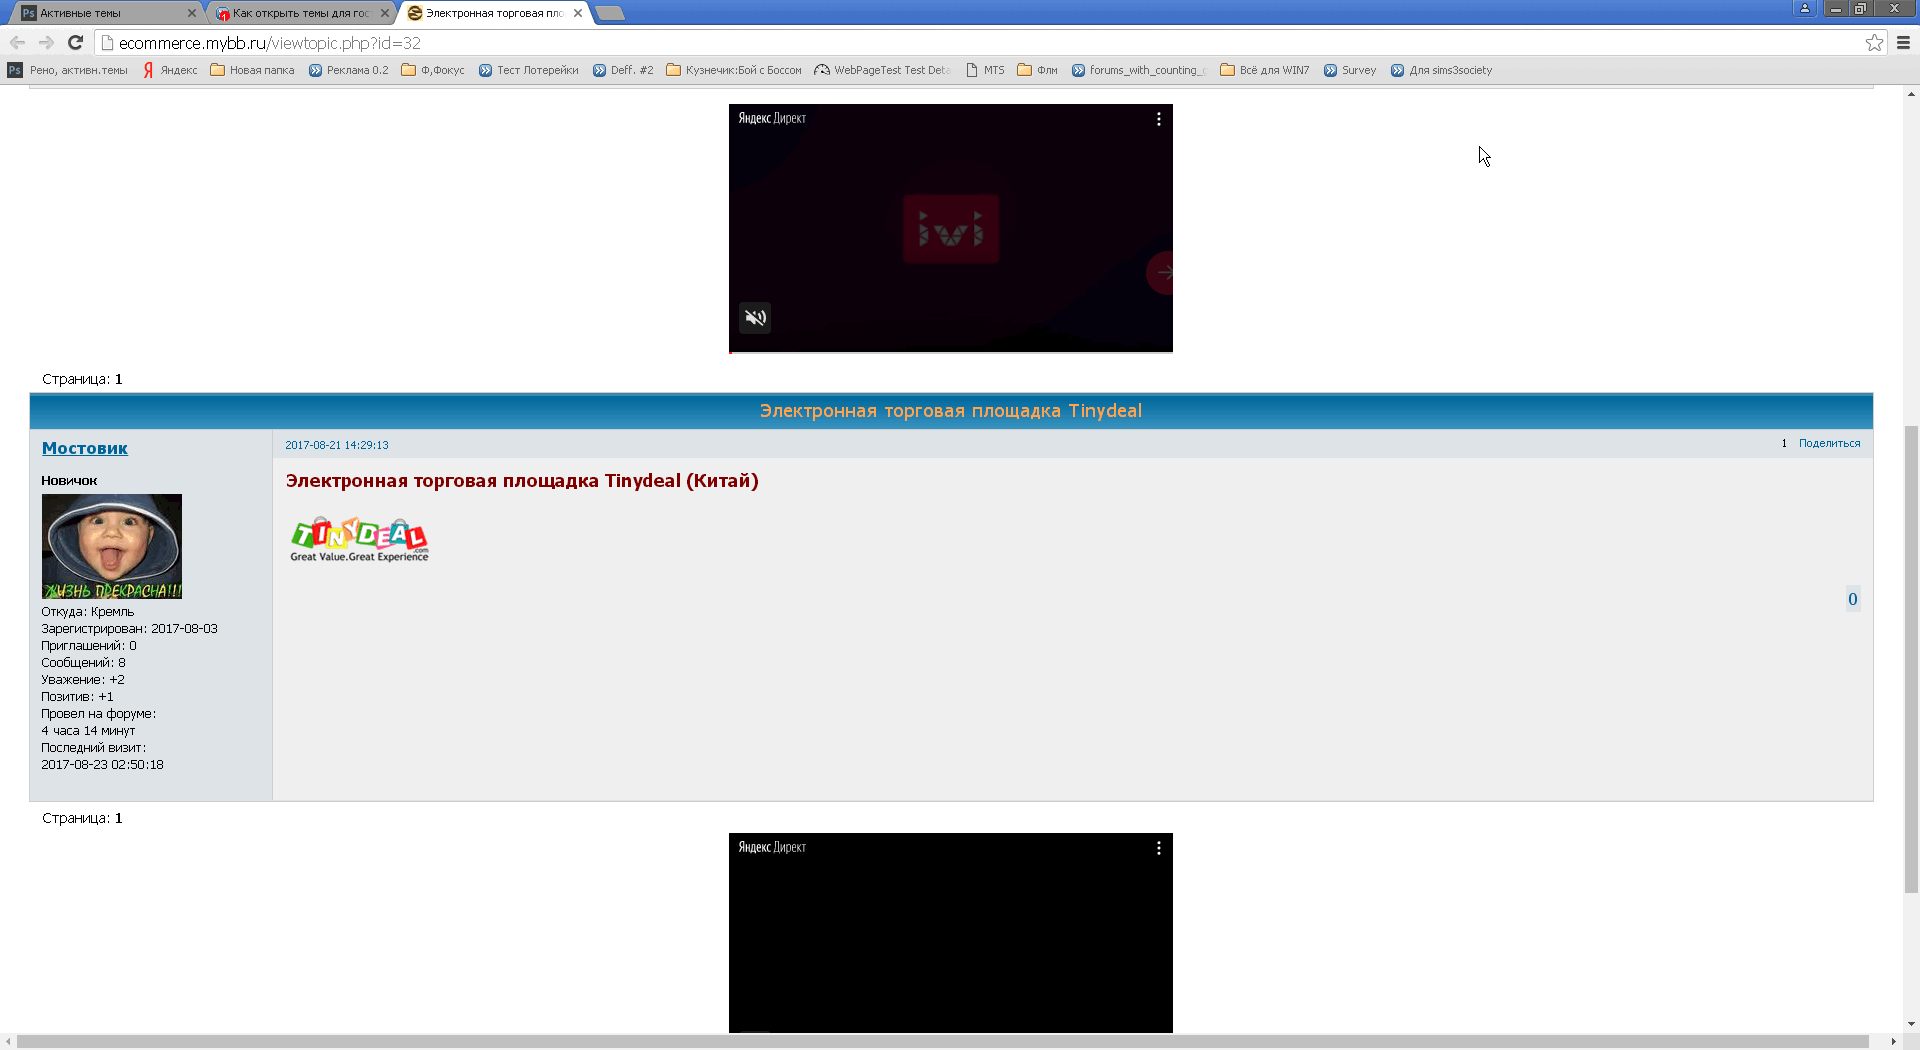Click the browser Back arrow
The image size is (1920, 1050).
tap(17, 42)
